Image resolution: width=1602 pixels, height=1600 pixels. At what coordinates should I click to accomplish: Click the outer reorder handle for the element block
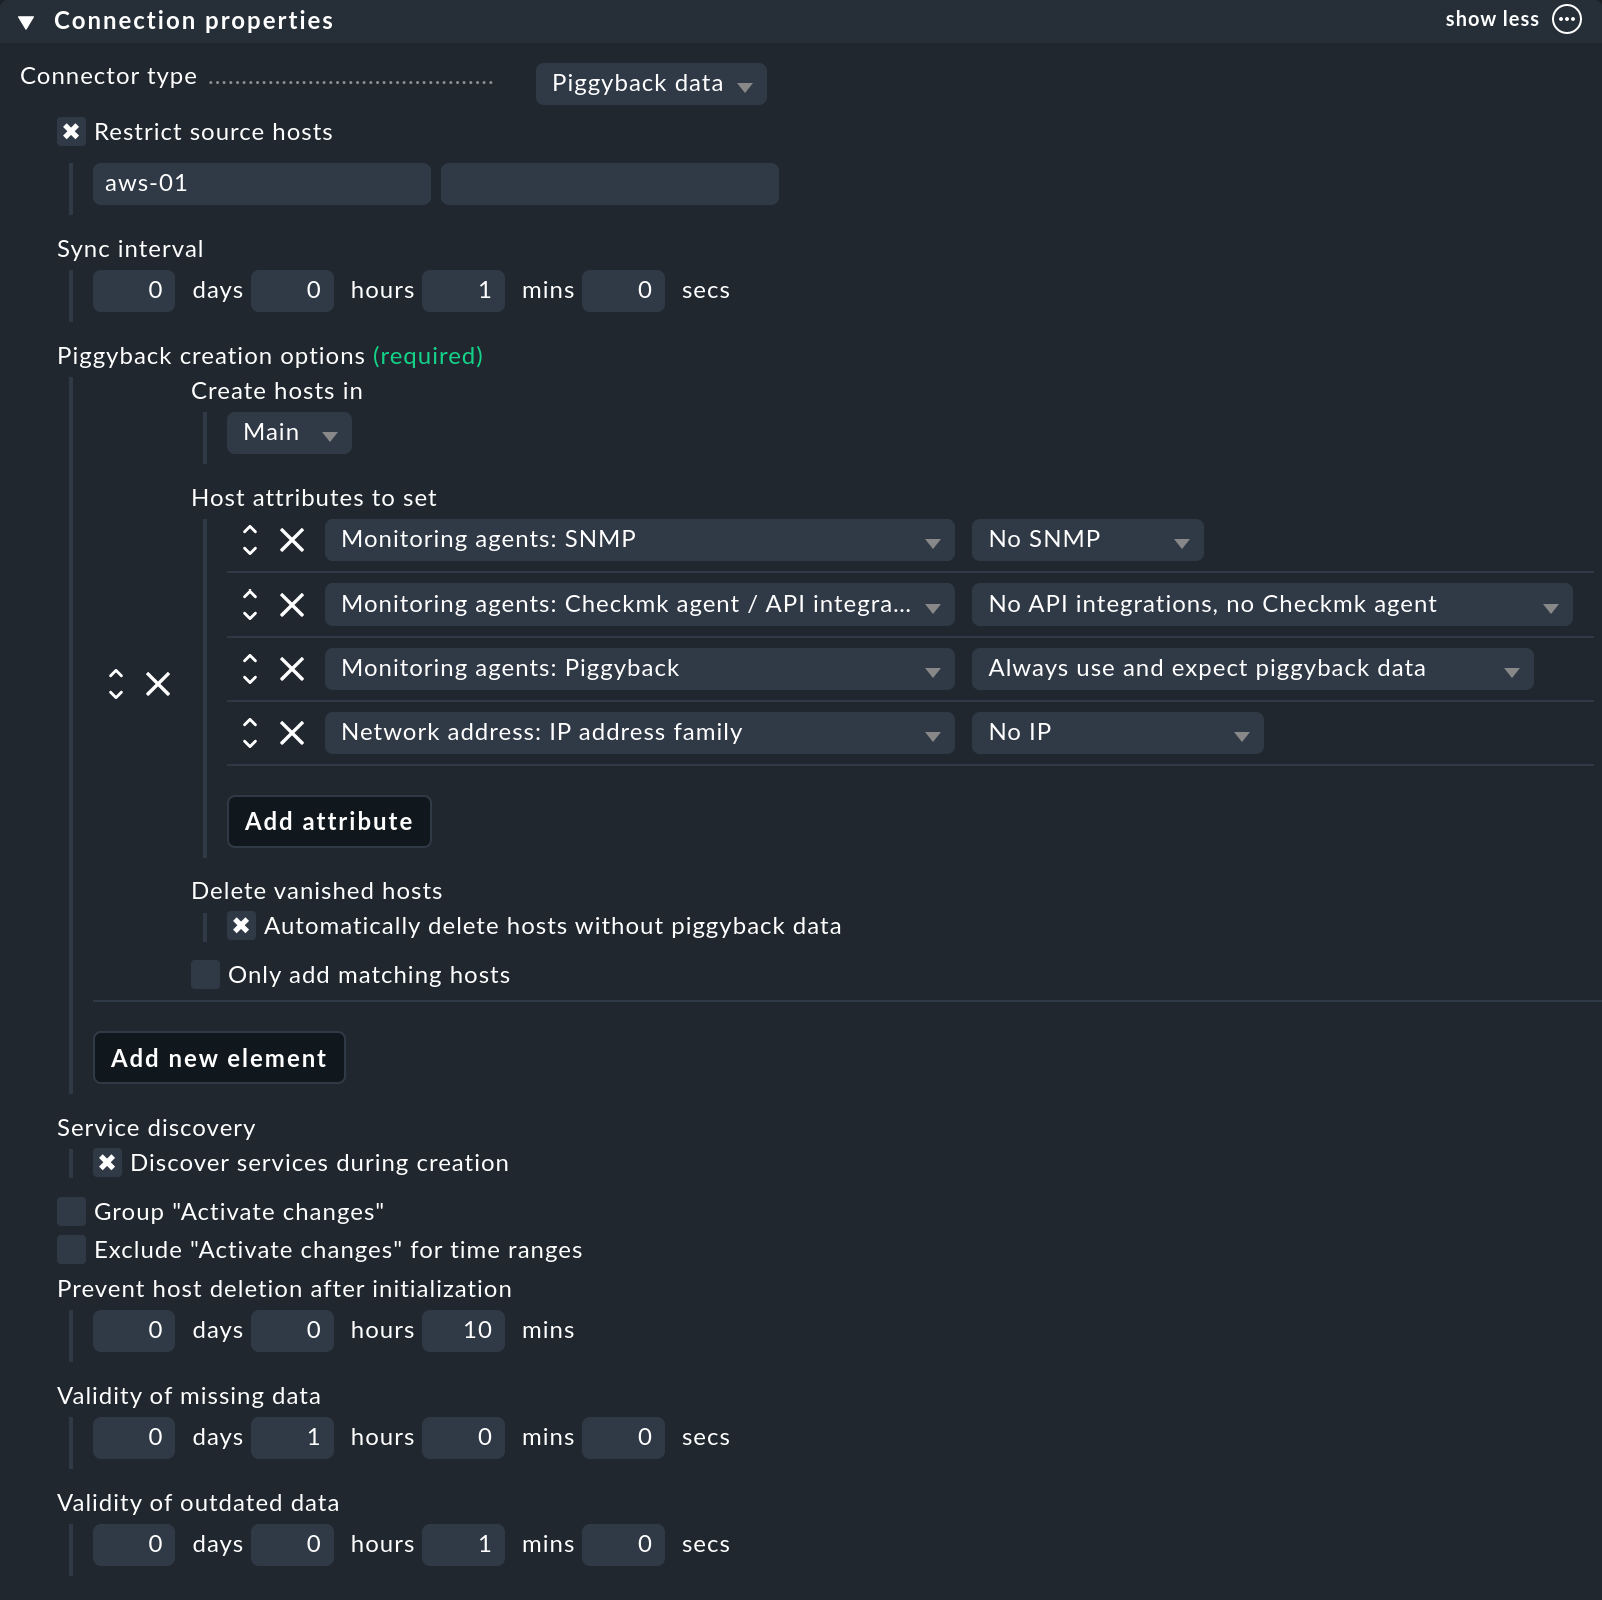pyautogui.click(x=117, y=684)
